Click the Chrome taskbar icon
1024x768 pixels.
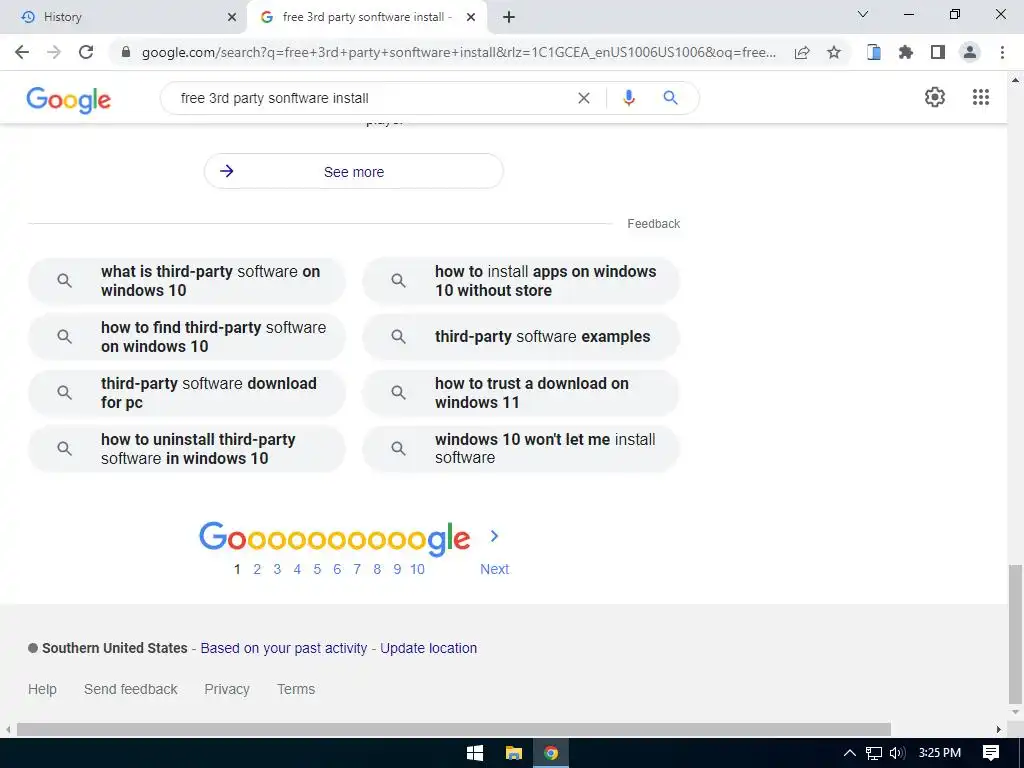tap(551, 753)
